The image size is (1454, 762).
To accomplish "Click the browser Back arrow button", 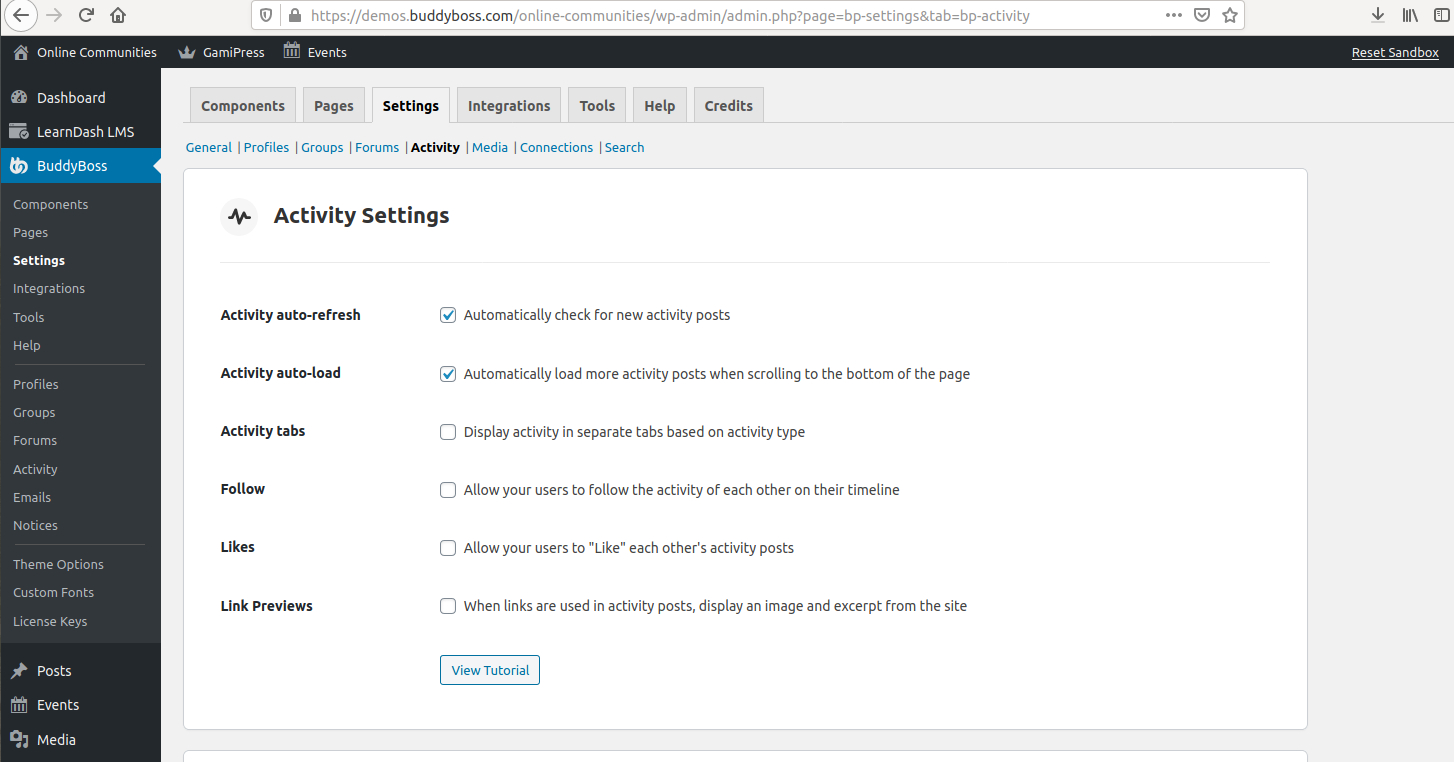I will (x=22, y=15).
